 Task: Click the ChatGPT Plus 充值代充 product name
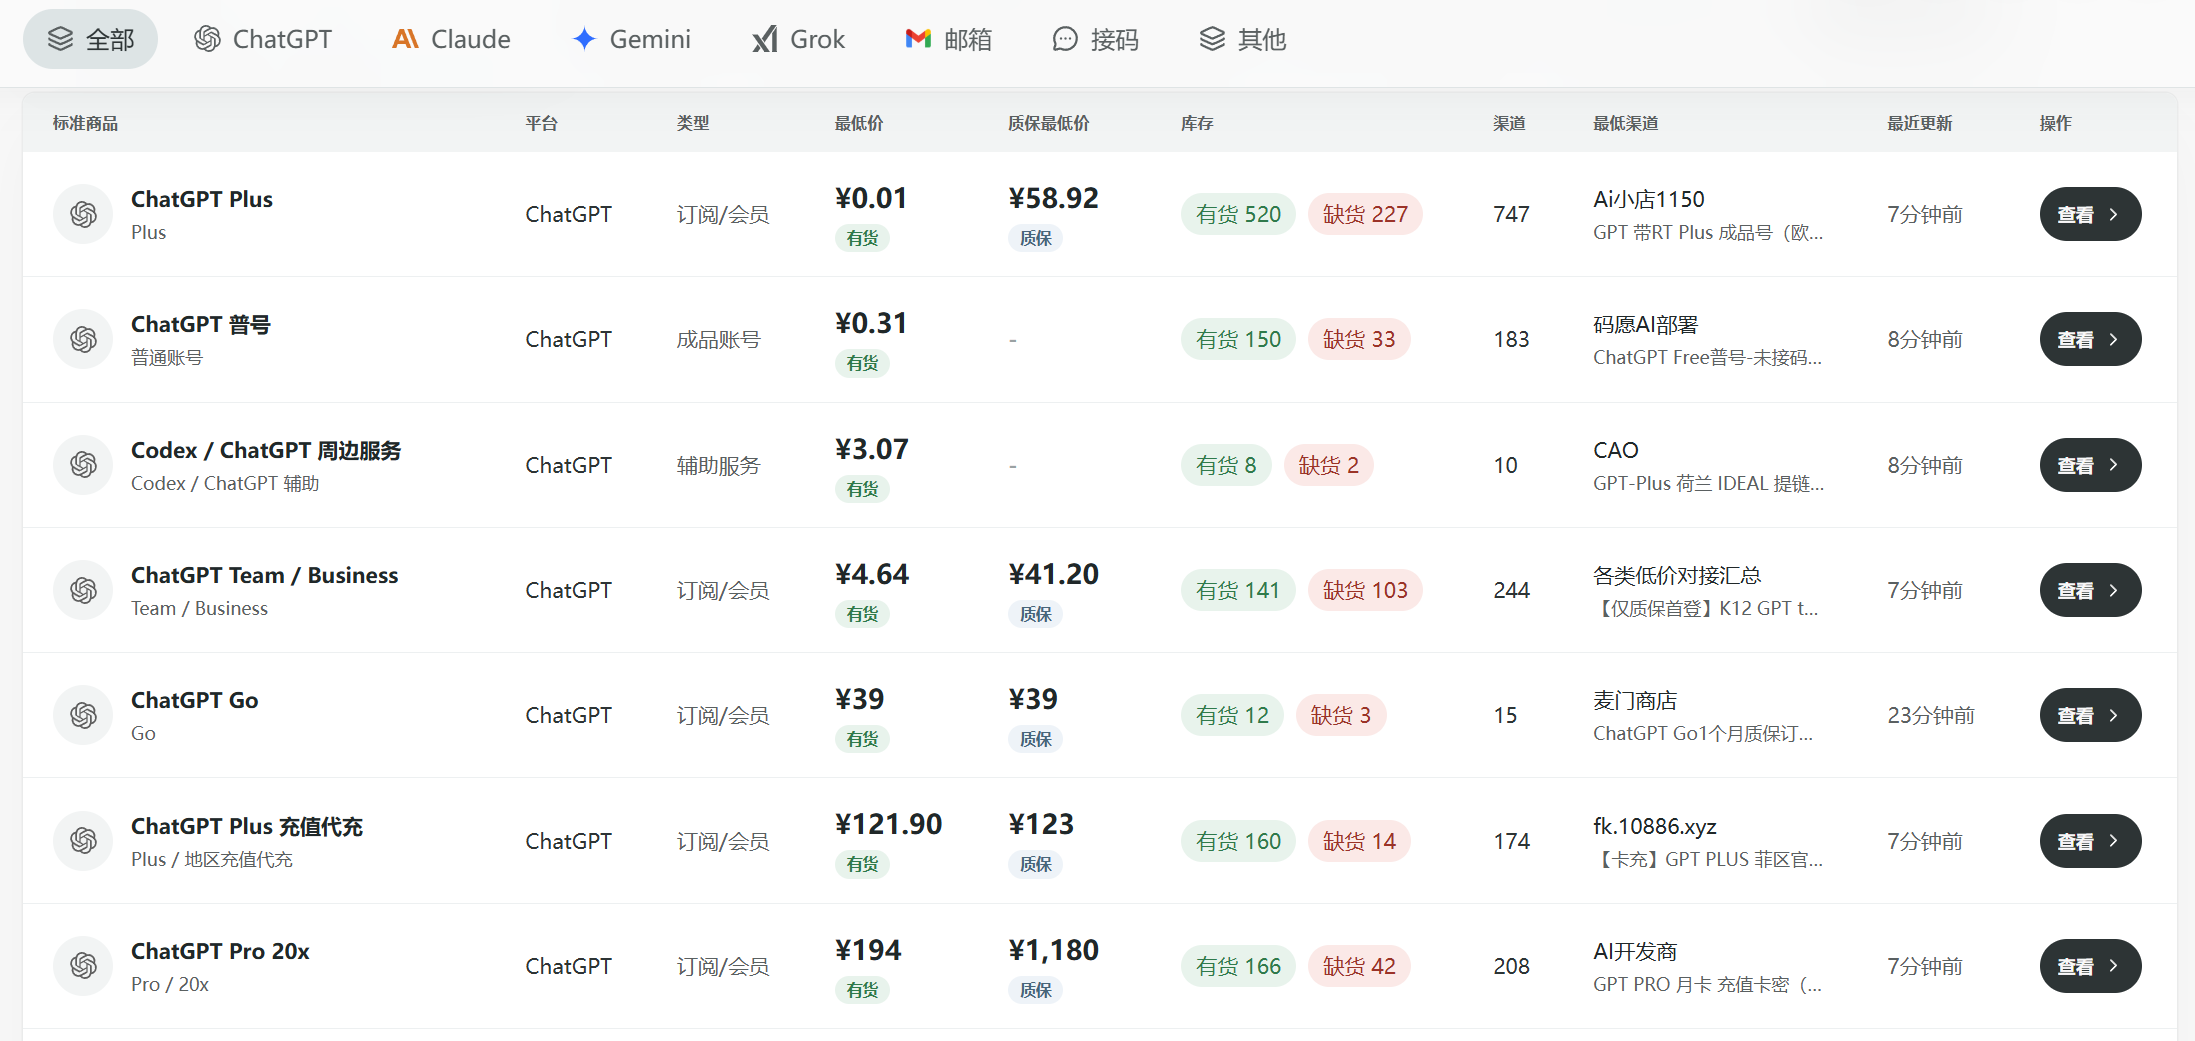pos(247,826)
